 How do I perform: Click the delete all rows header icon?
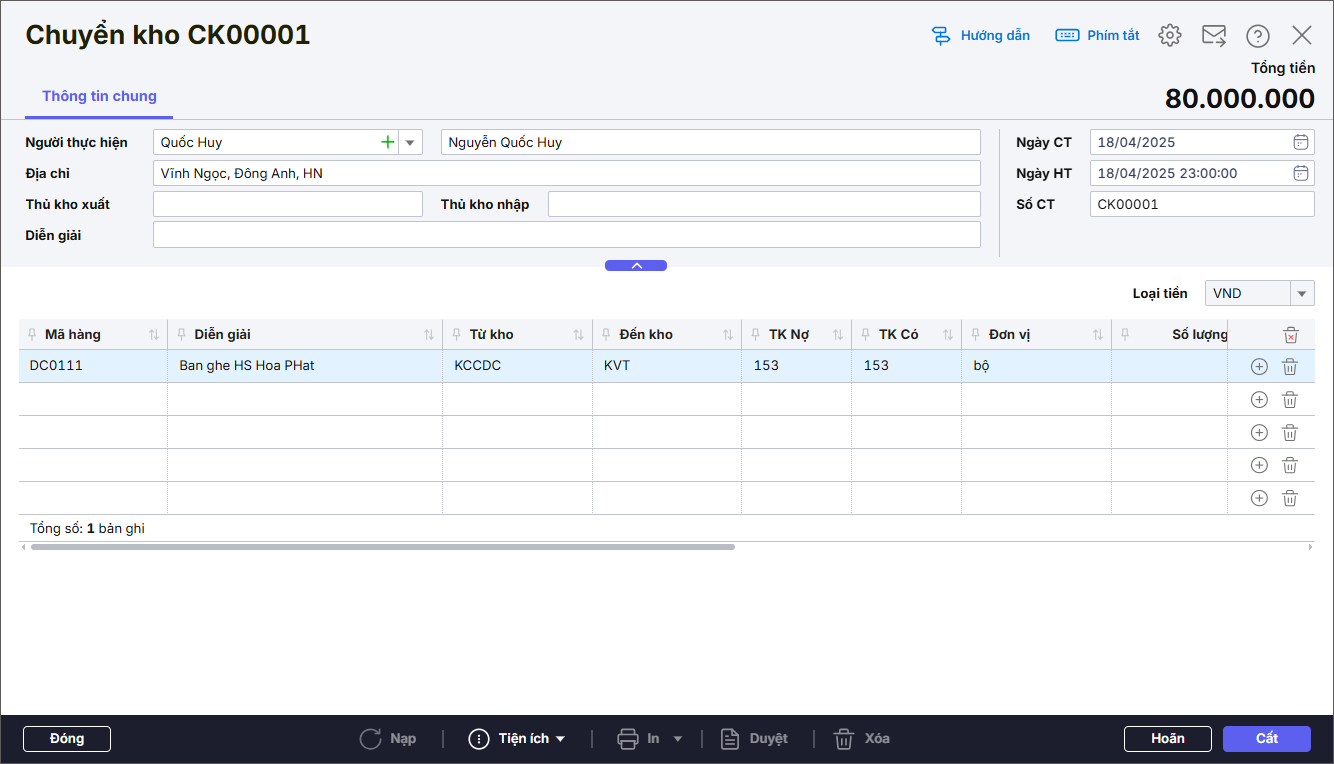coord(1291,335)
